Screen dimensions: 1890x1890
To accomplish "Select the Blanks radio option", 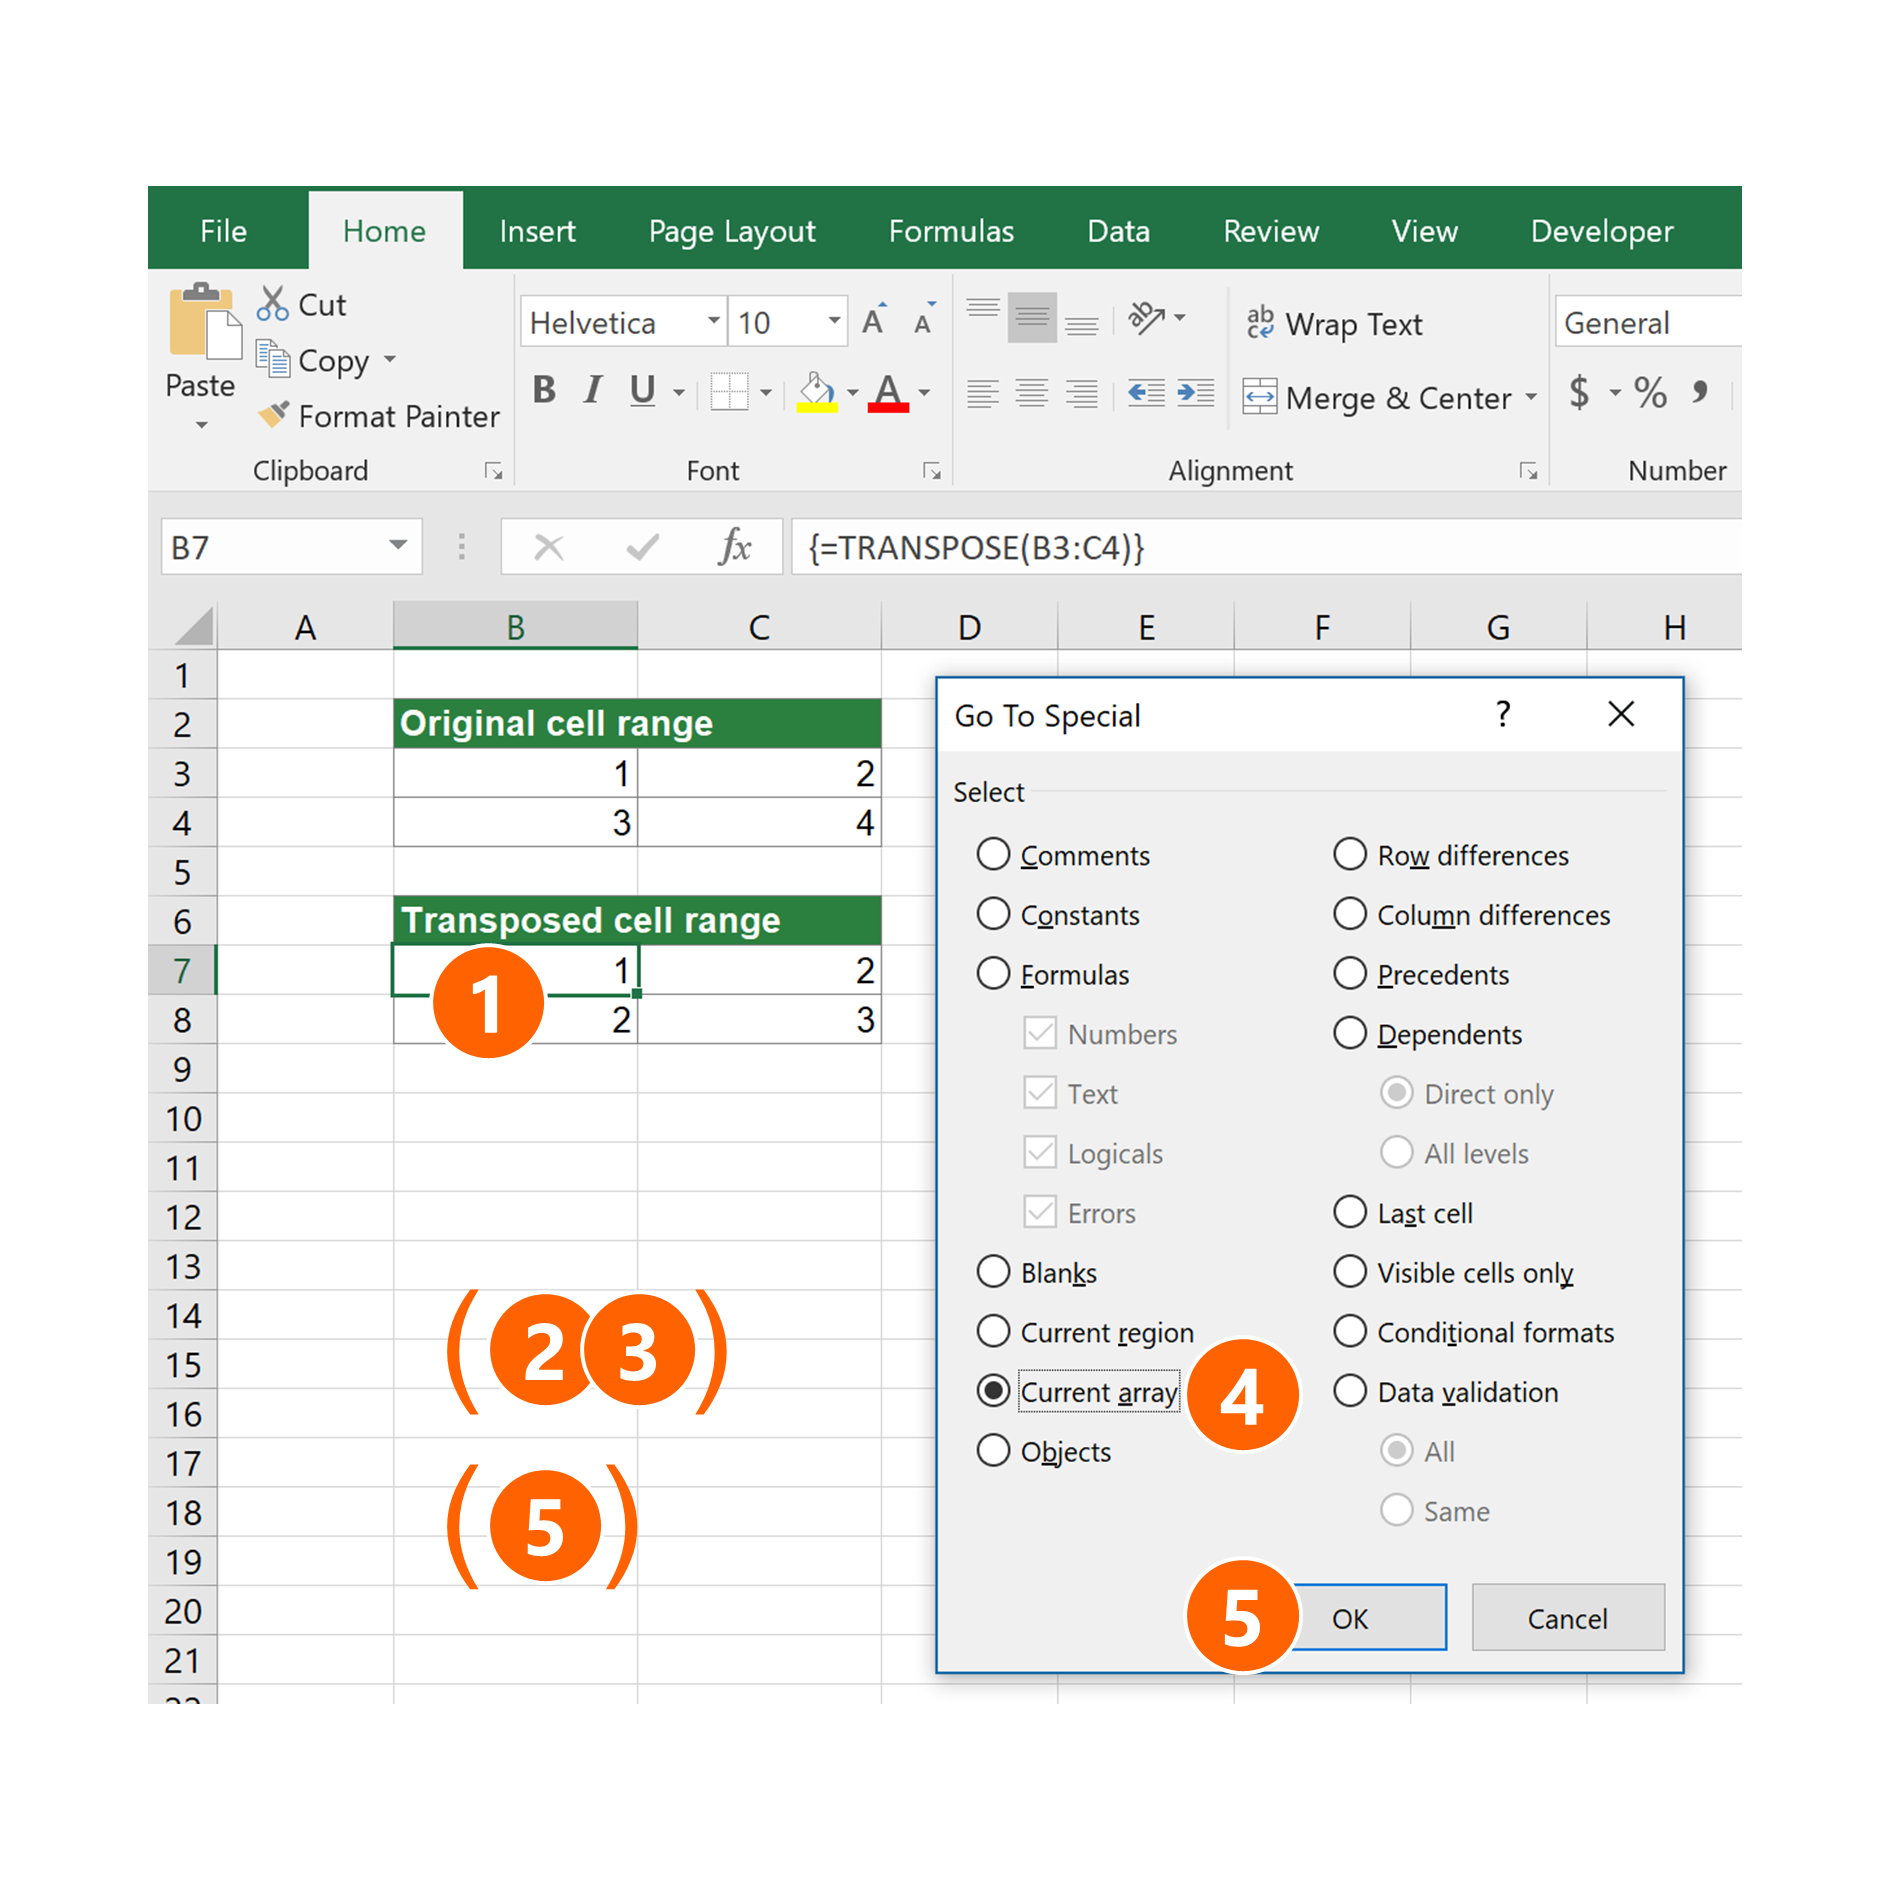I will tap(993, 1272).
